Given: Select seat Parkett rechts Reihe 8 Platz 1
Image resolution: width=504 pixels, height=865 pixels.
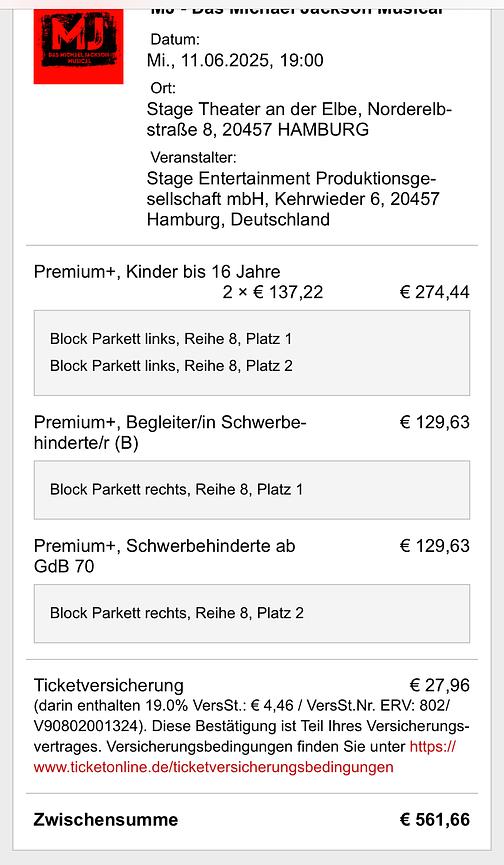Looking at the screenshot, I should pyautogui.click(x=176, y=489).
